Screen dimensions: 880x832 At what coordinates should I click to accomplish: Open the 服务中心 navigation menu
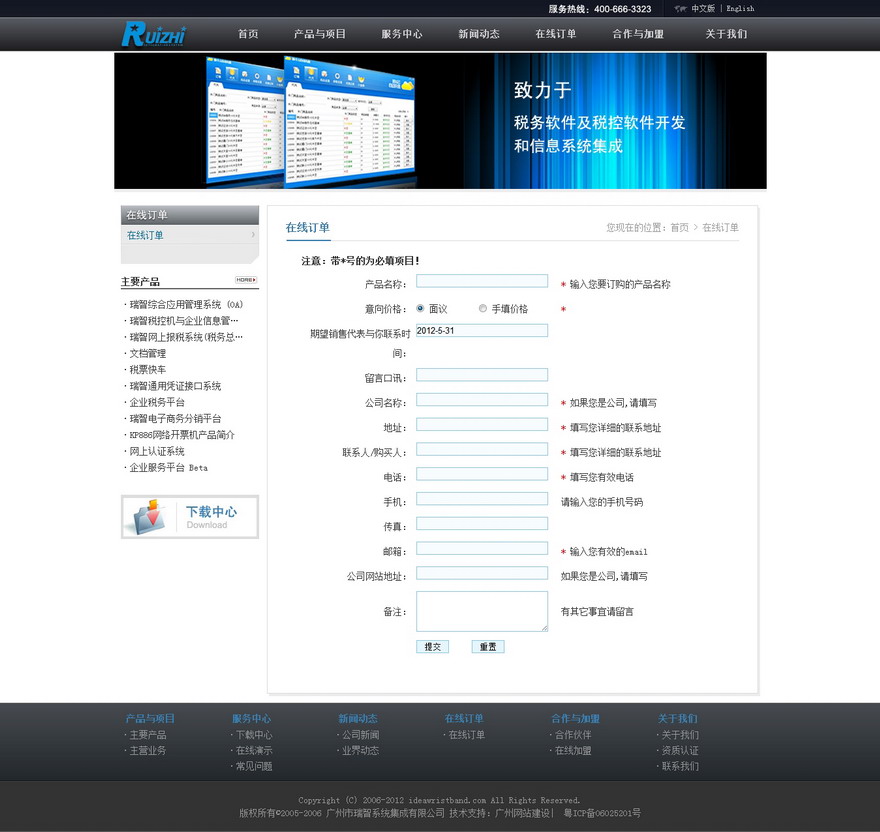point(401,34)
